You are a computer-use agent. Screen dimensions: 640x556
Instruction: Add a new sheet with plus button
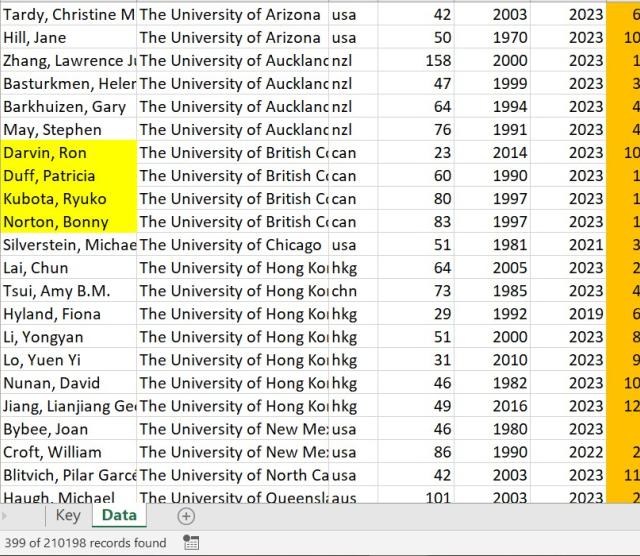186,516
